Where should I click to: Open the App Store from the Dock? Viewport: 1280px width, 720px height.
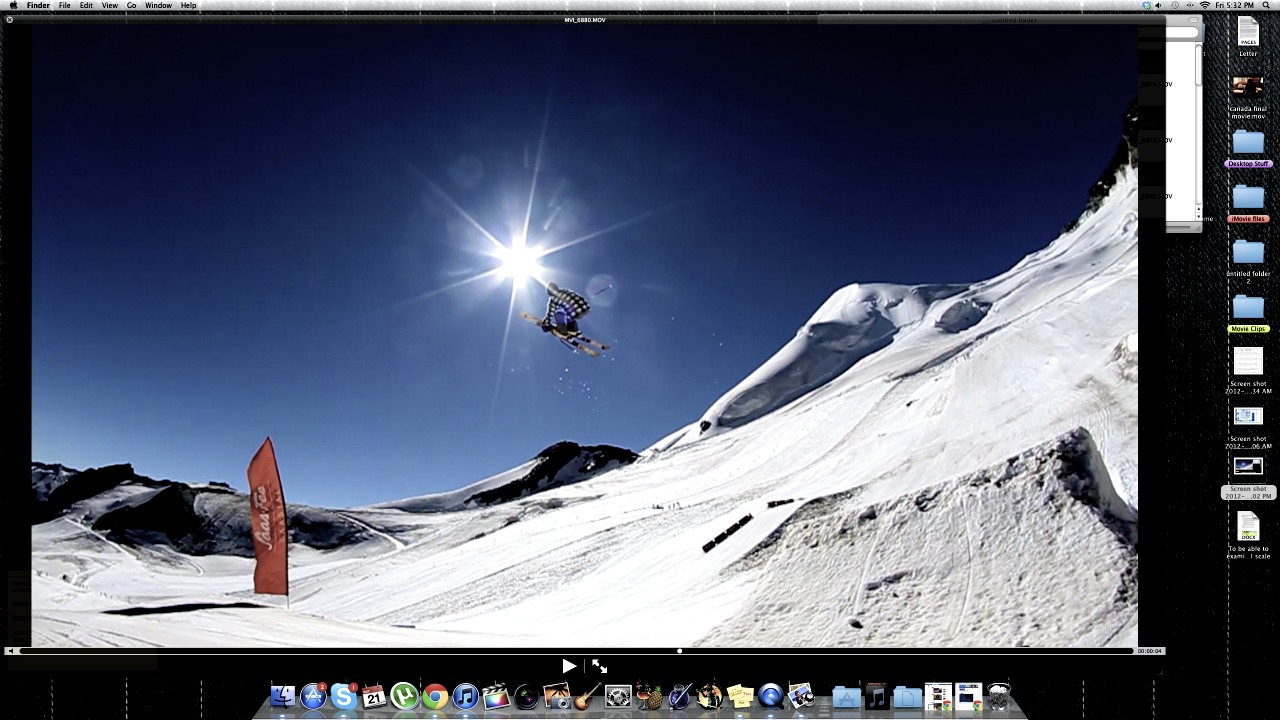tap(313, 697)
